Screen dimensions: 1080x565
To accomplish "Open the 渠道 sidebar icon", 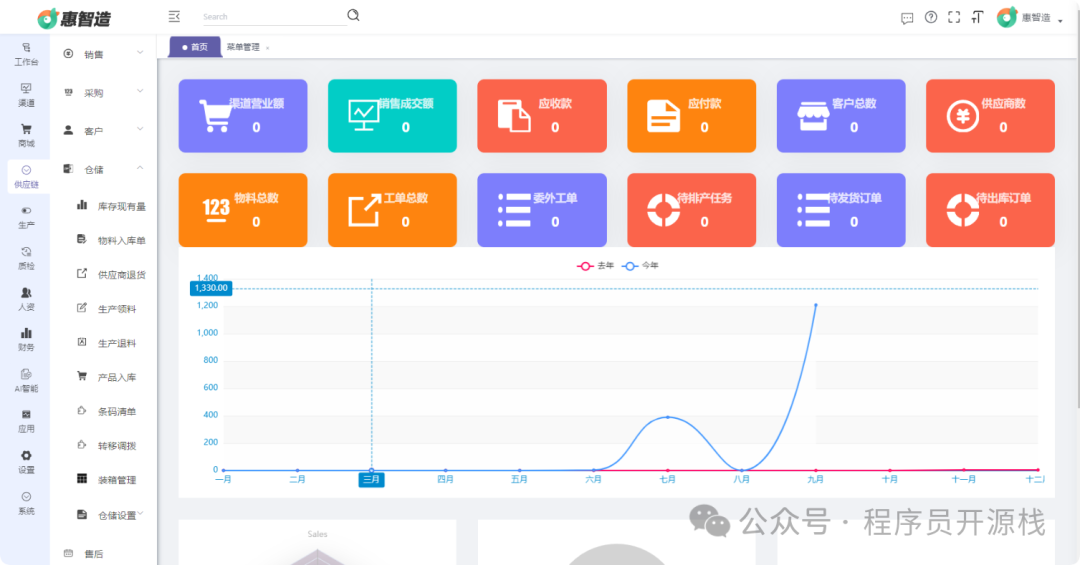I will pos(26,95).
